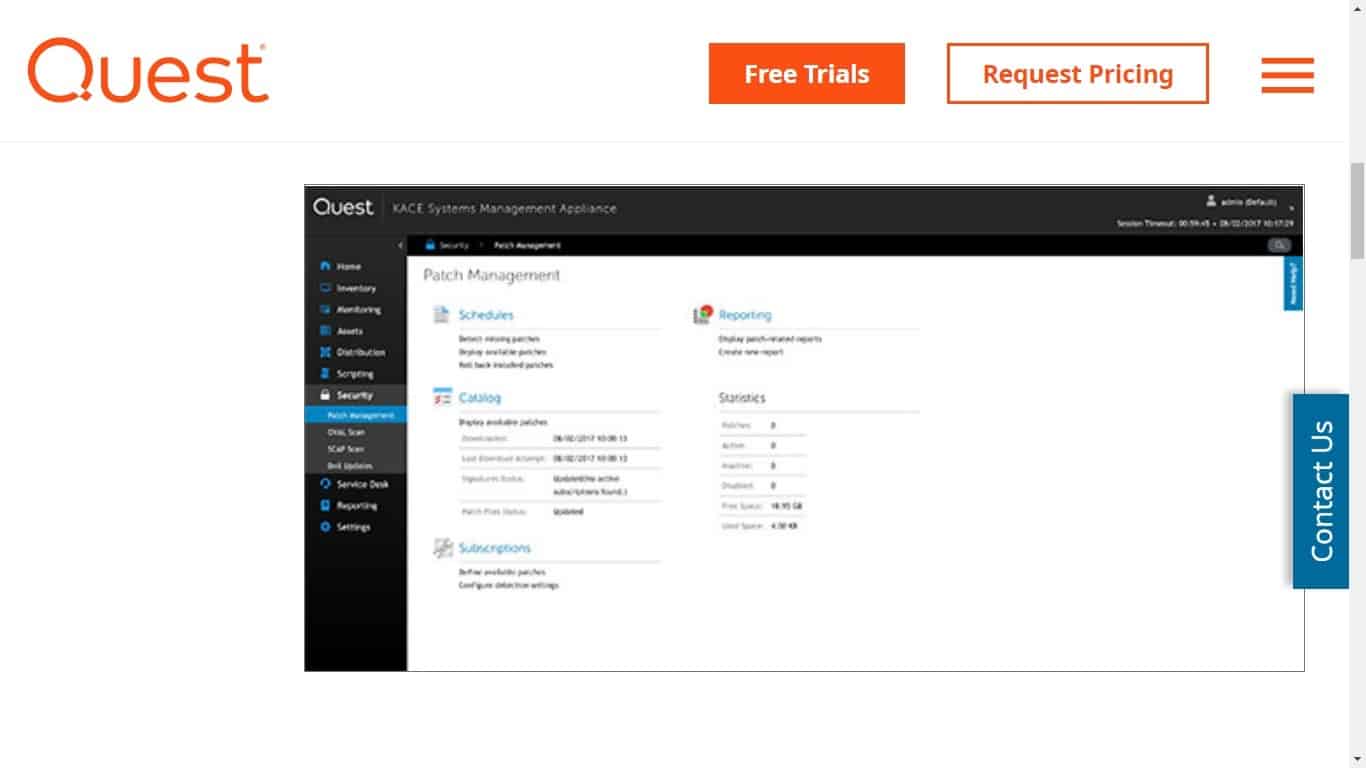The image size is (1366, 768).
Task: Click the Security breadcrumb link
Action: (x=454, y=245)
